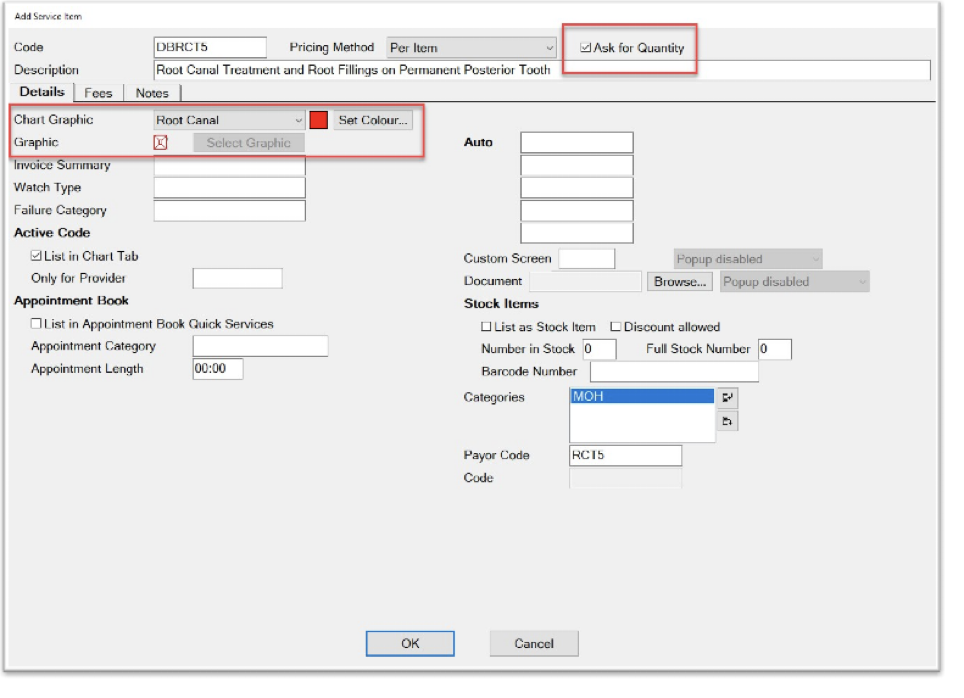Open the Popup disabled dropdown beside Browse
This screenshot has height=698, width=964.
(x=862, y=281)
